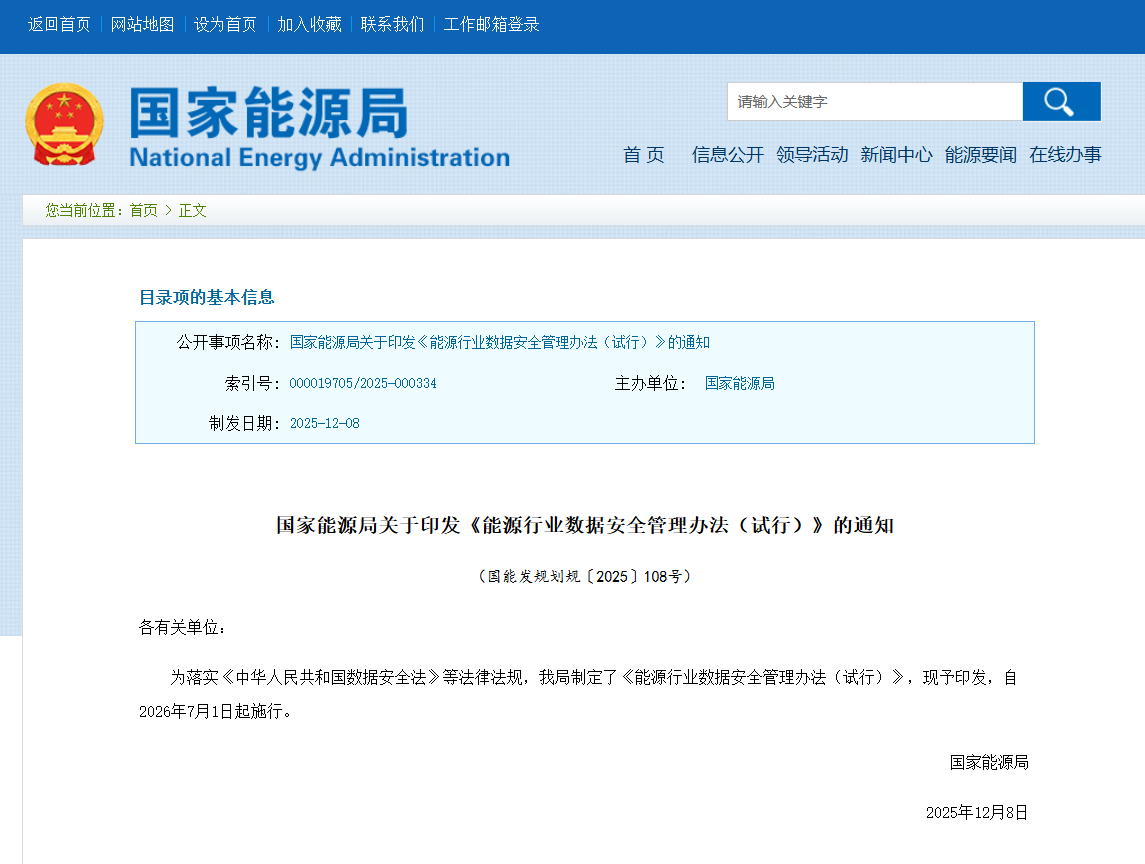Image resolution: width=1145 pixels, height=864 pixels.
Task: Open 能源要闻 navigation menu item
Action: [x=980, y=155]
